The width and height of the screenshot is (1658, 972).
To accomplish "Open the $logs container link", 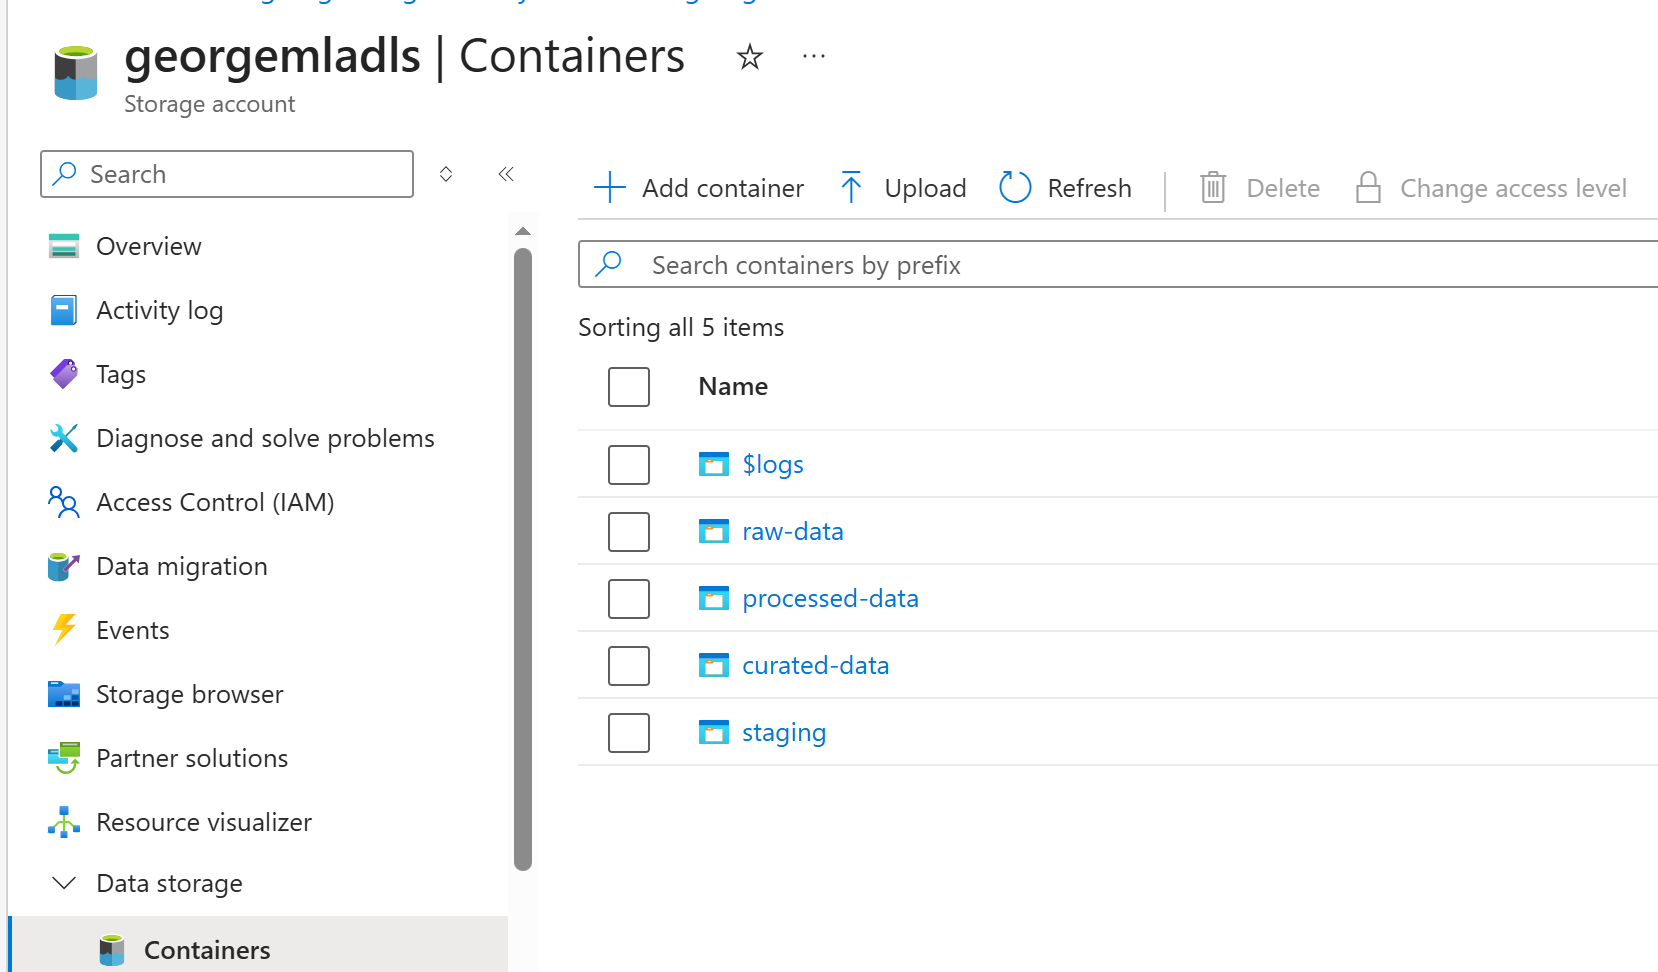I will [773, 464].
